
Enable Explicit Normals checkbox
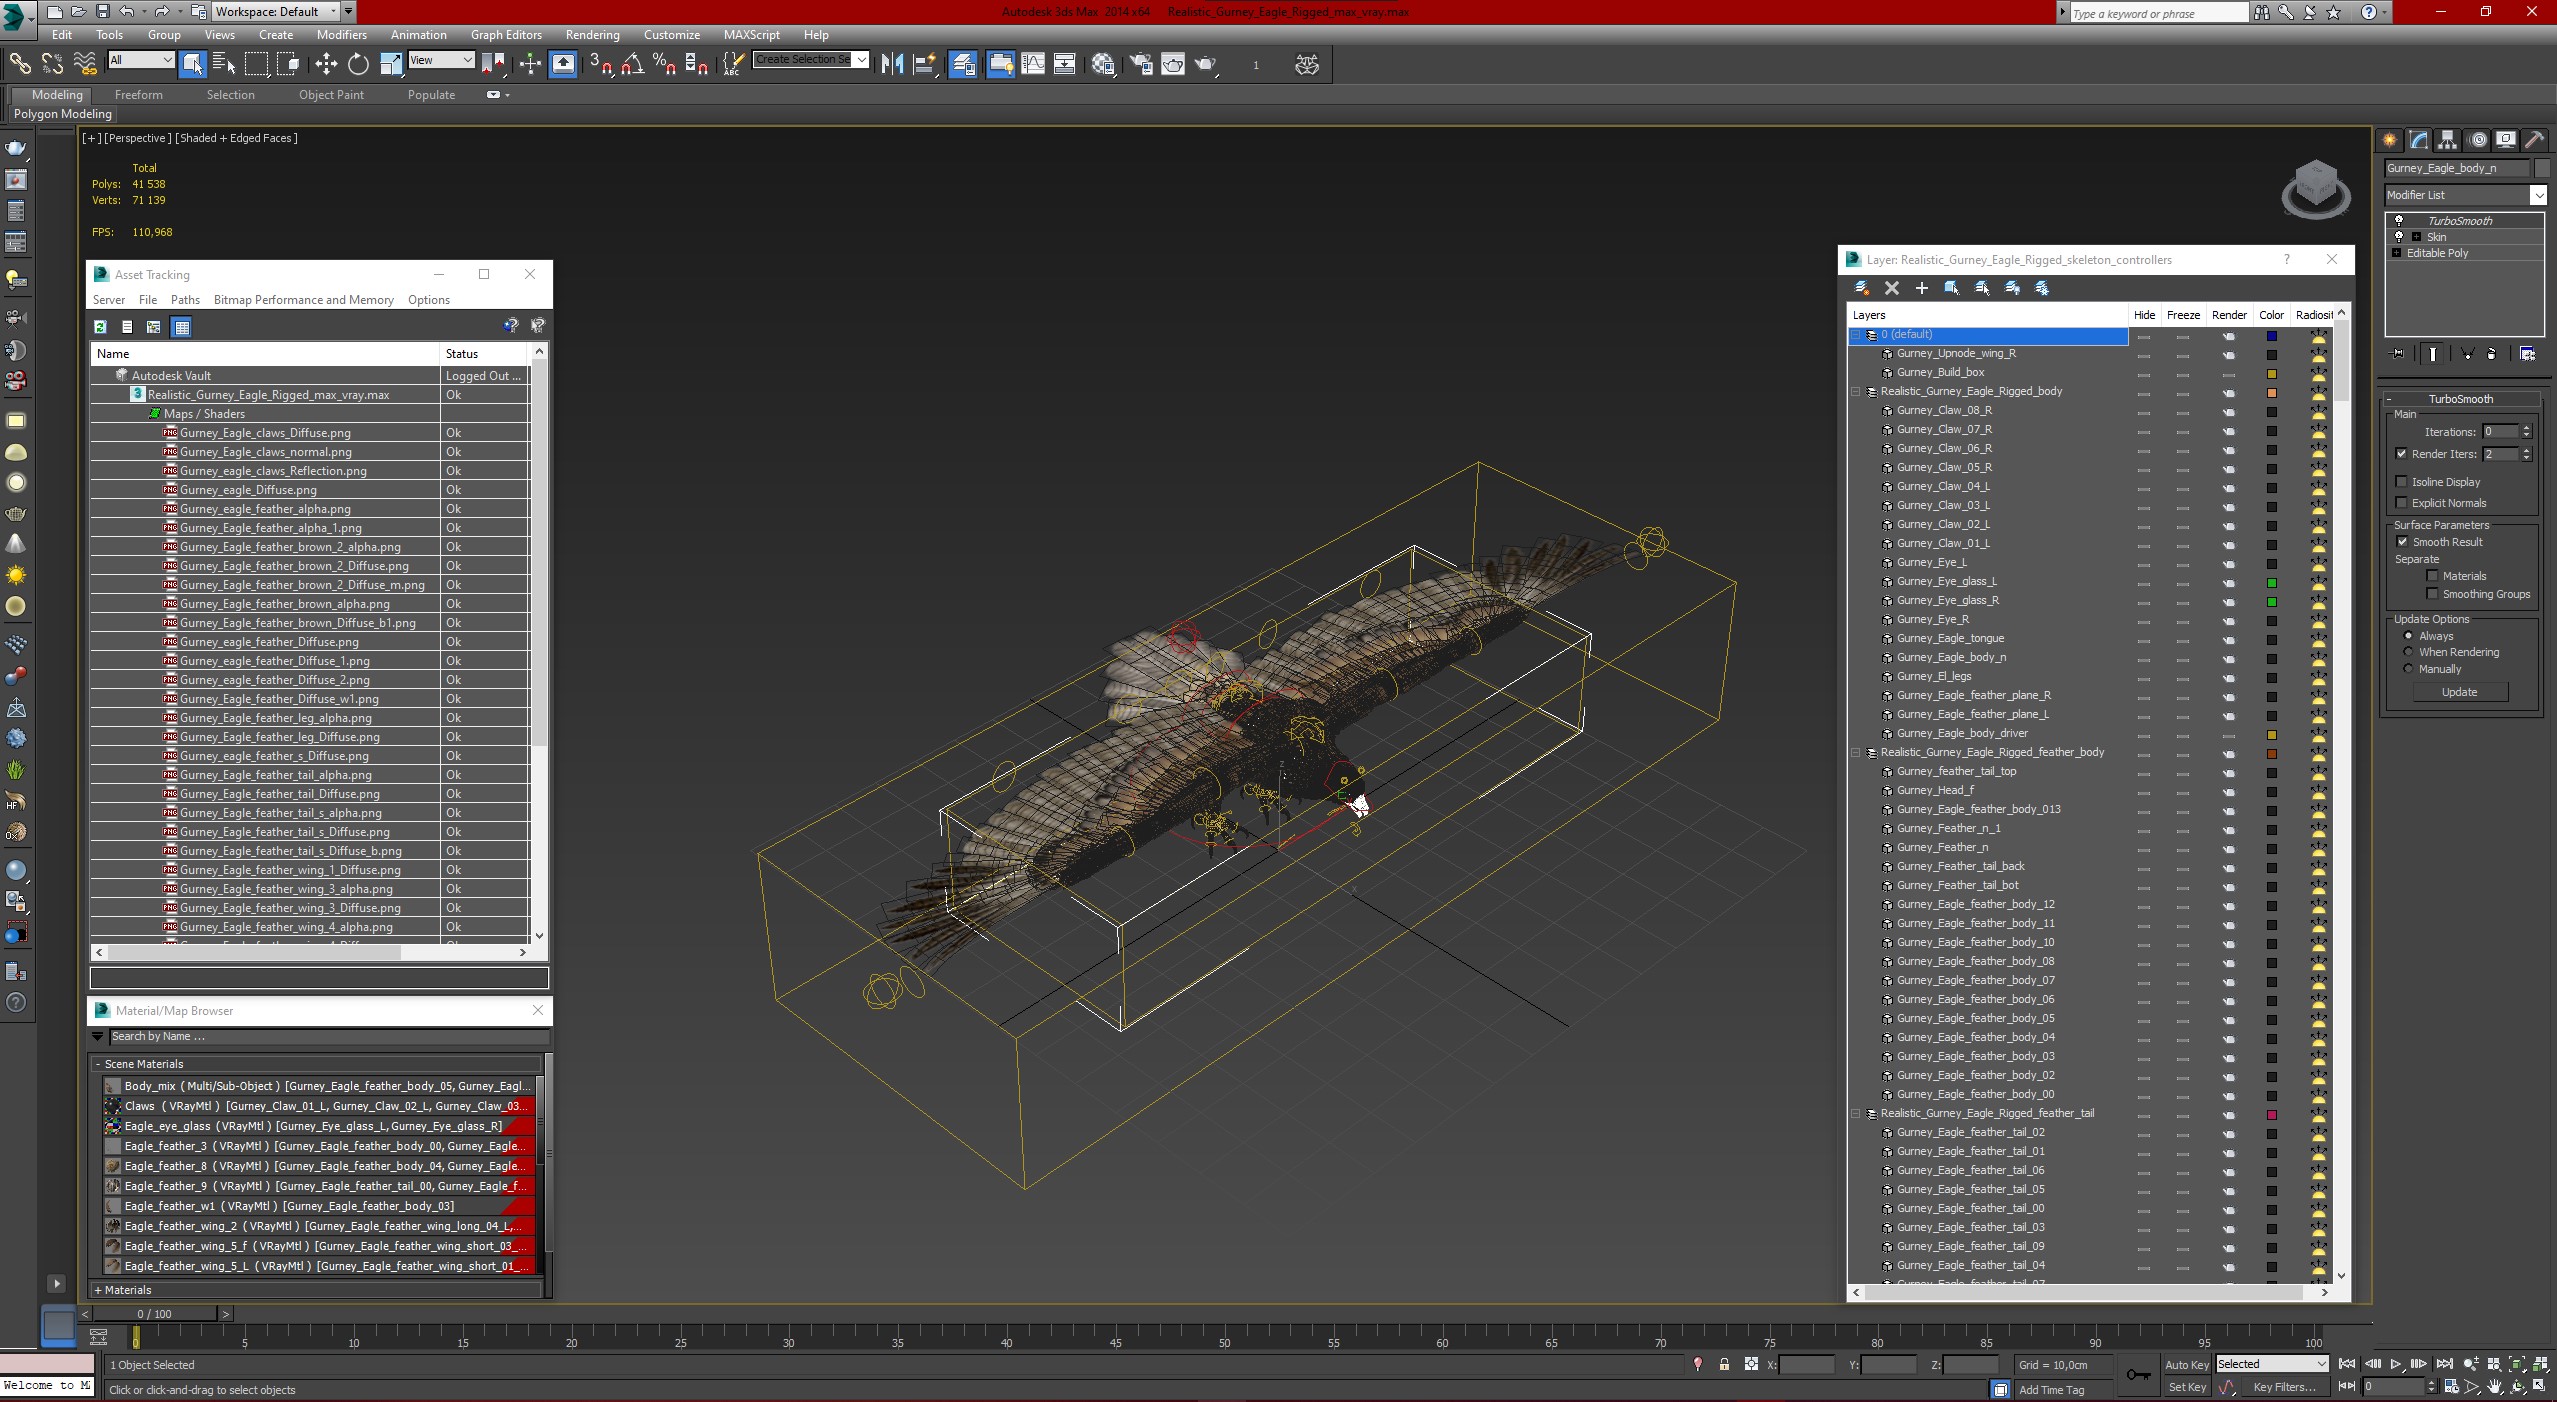[2402, 503]
